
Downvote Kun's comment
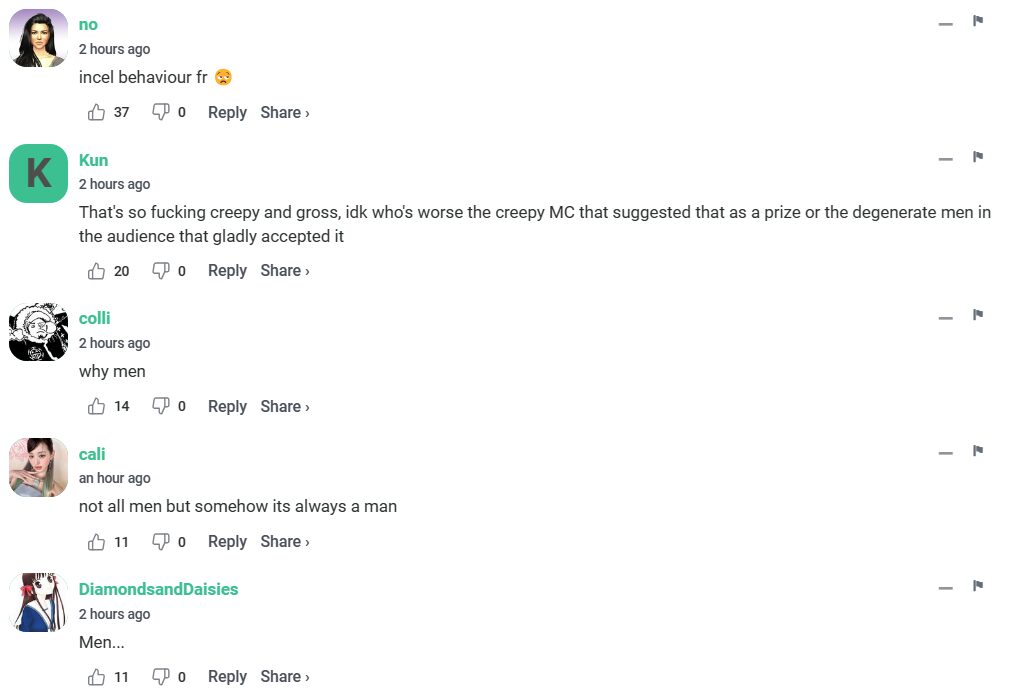pyautogui.click(x=160, y=271)
